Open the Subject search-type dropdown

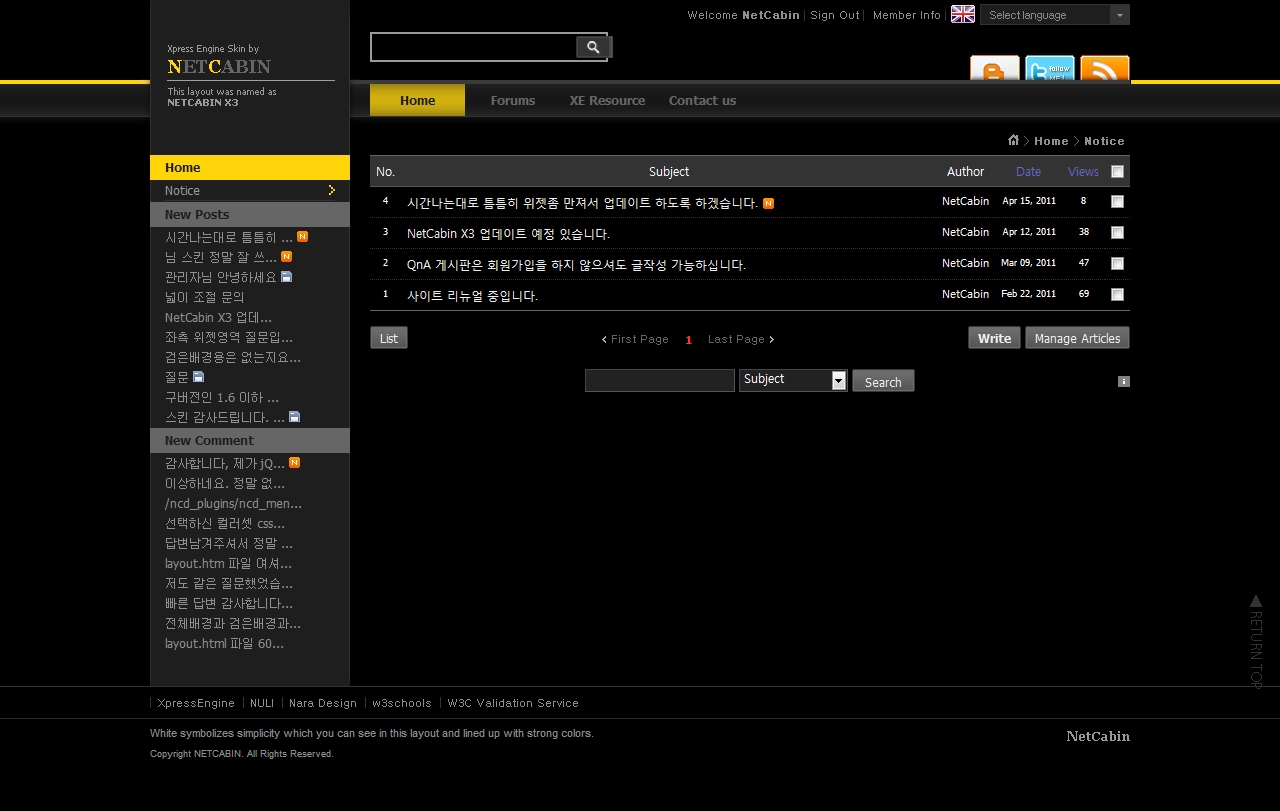pyautogui.click(x=793, y=380)
